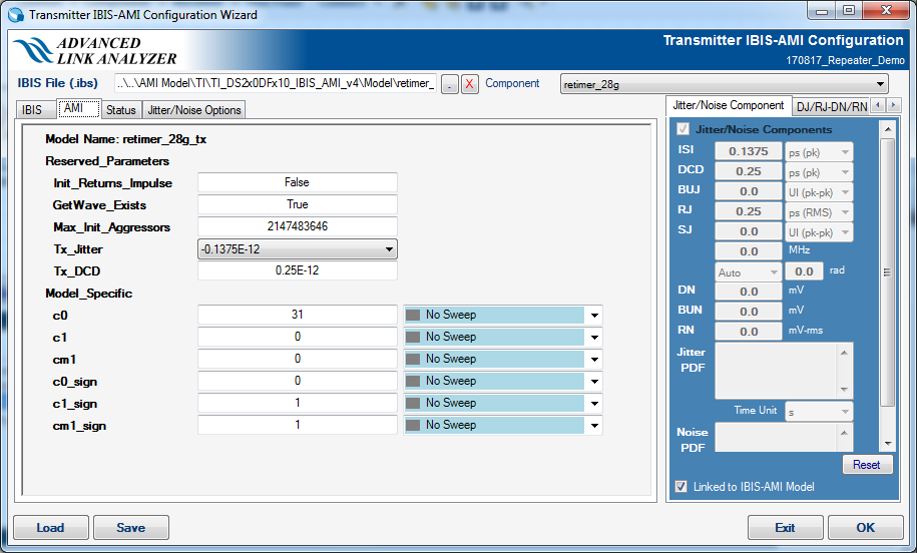
Task: Click the IBIS File path field
Action: coord(275,84)
